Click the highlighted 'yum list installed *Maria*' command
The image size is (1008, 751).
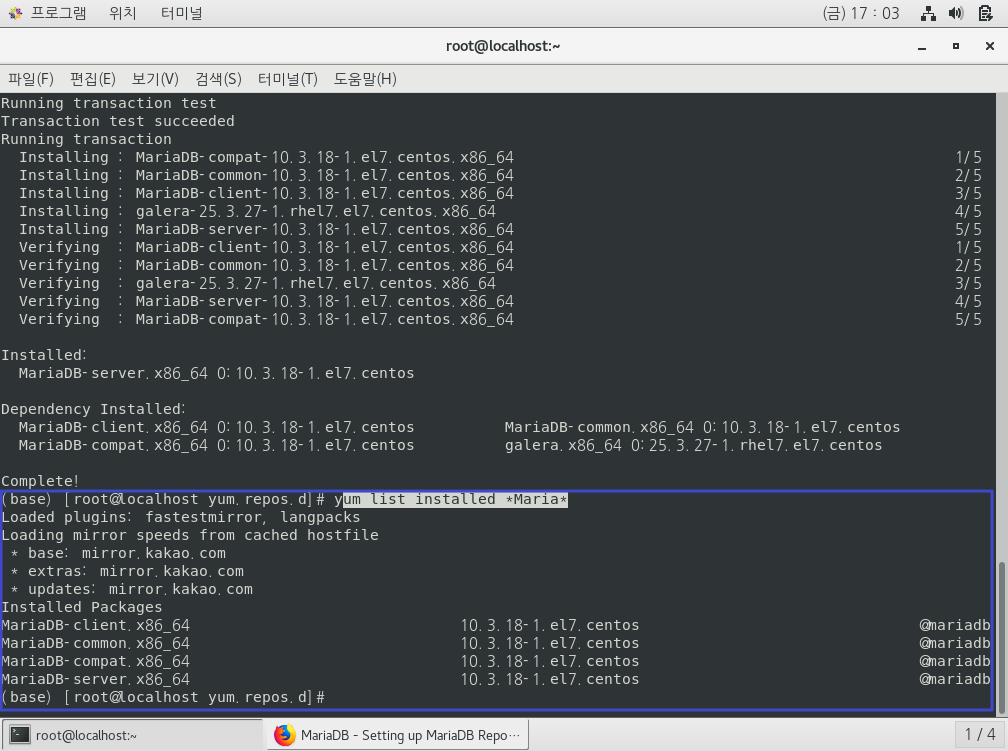click(x=451, y=499)
